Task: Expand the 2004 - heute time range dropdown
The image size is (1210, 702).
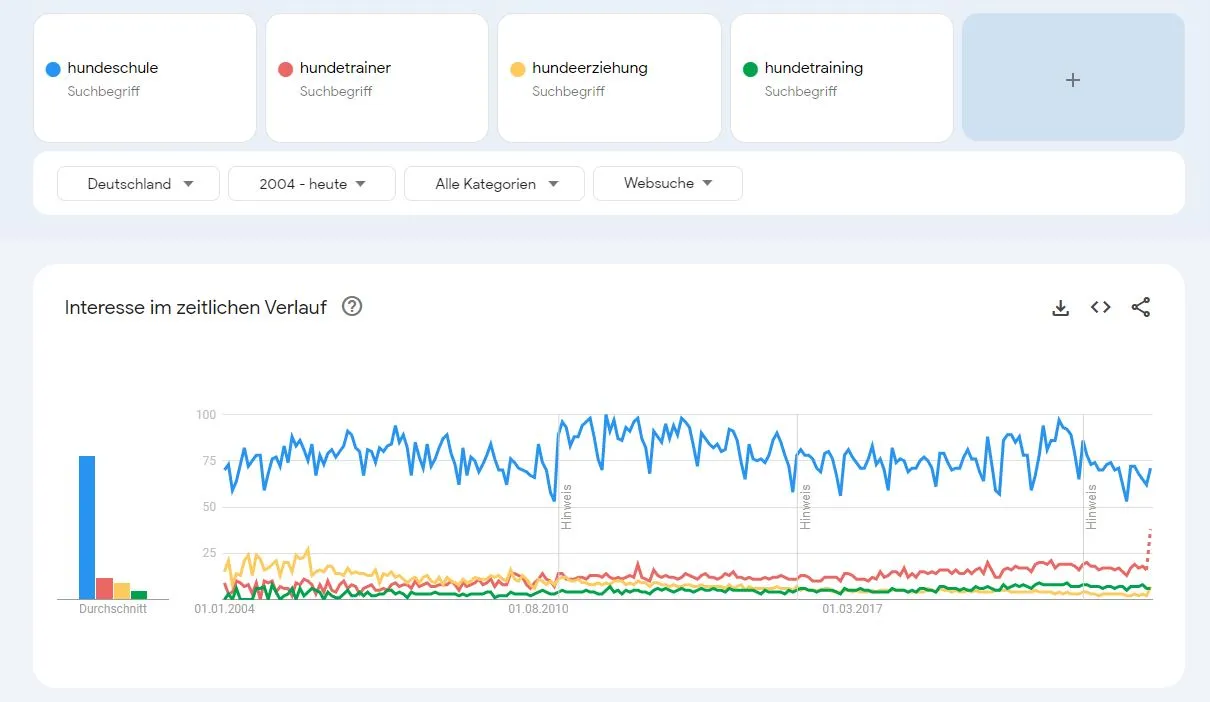Action: (312, 184)
